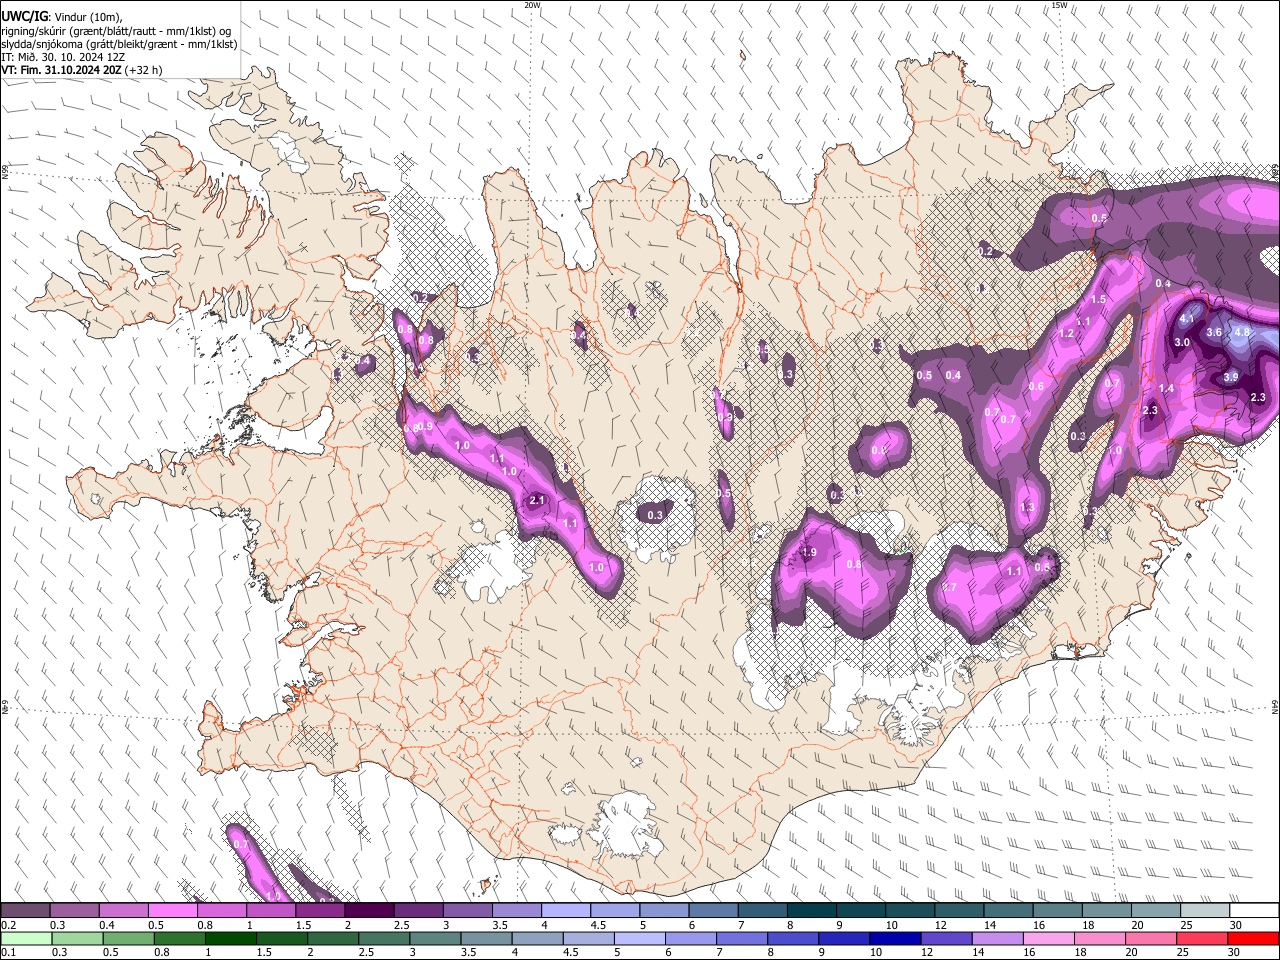Click the 3.0 precipitation value on the map

tap(1181, 342)
